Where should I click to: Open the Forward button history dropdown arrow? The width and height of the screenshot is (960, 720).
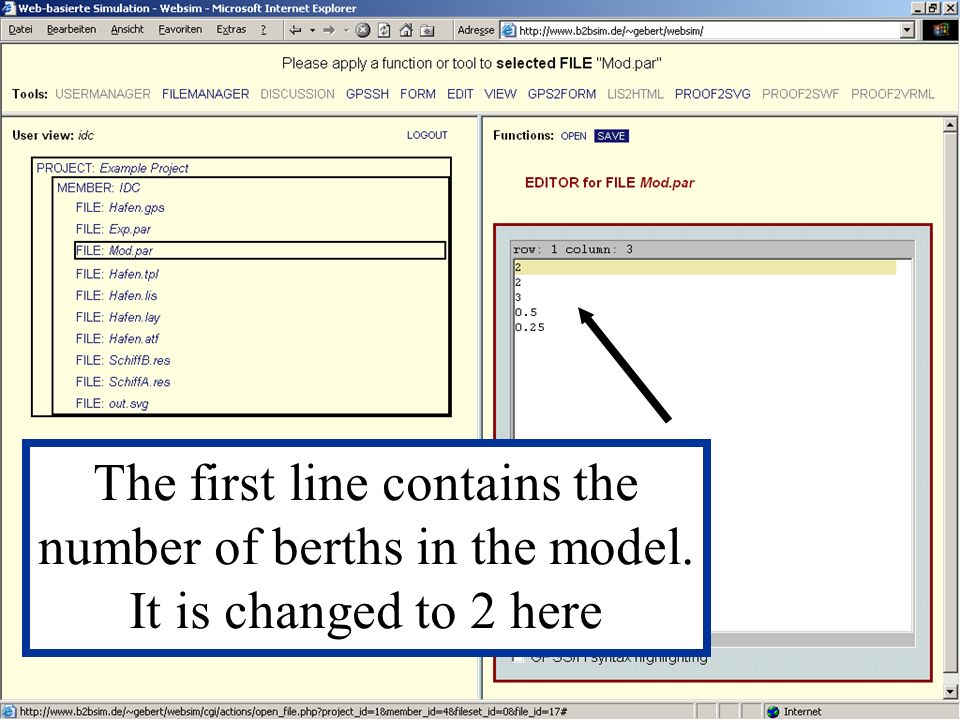click(346, 30)
